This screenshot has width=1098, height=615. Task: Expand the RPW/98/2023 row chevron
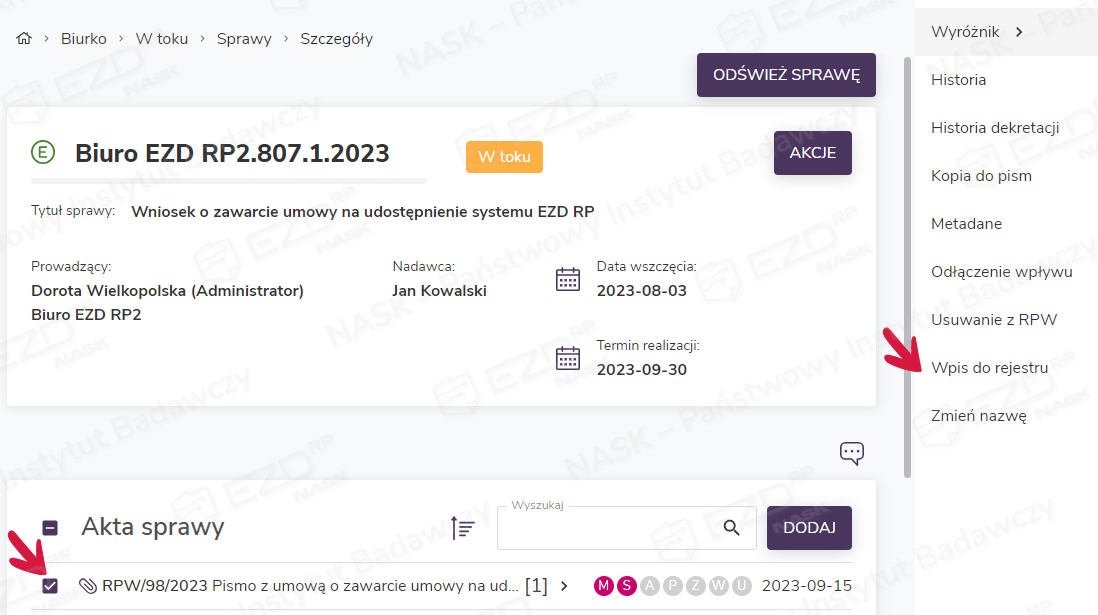click(x=564, y=586)
